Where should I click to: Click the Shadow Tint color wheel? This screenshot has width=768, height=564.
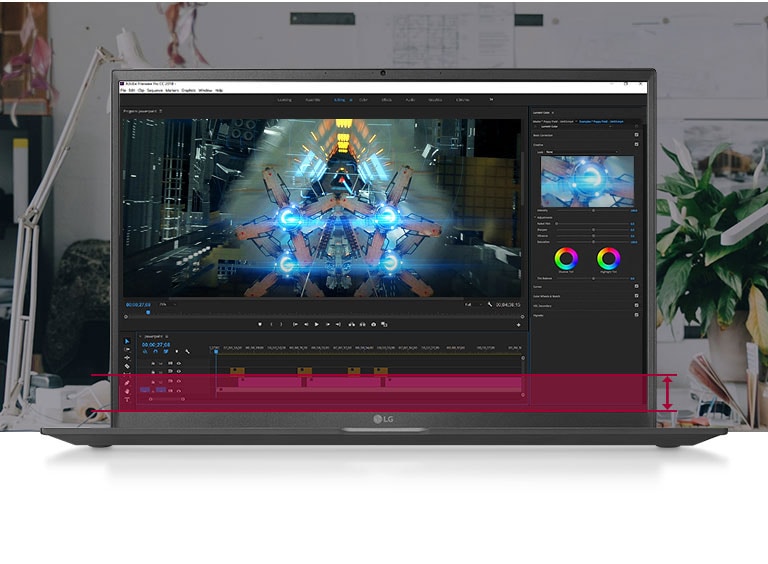tap(567, 258)
